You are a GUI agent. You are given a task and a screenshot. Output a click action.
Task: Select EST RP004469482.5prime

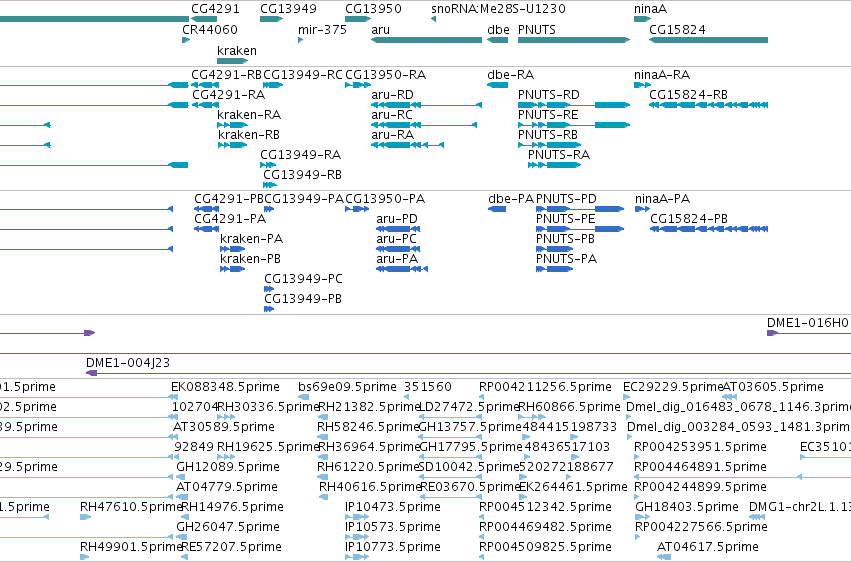click(x=545, y=527)
